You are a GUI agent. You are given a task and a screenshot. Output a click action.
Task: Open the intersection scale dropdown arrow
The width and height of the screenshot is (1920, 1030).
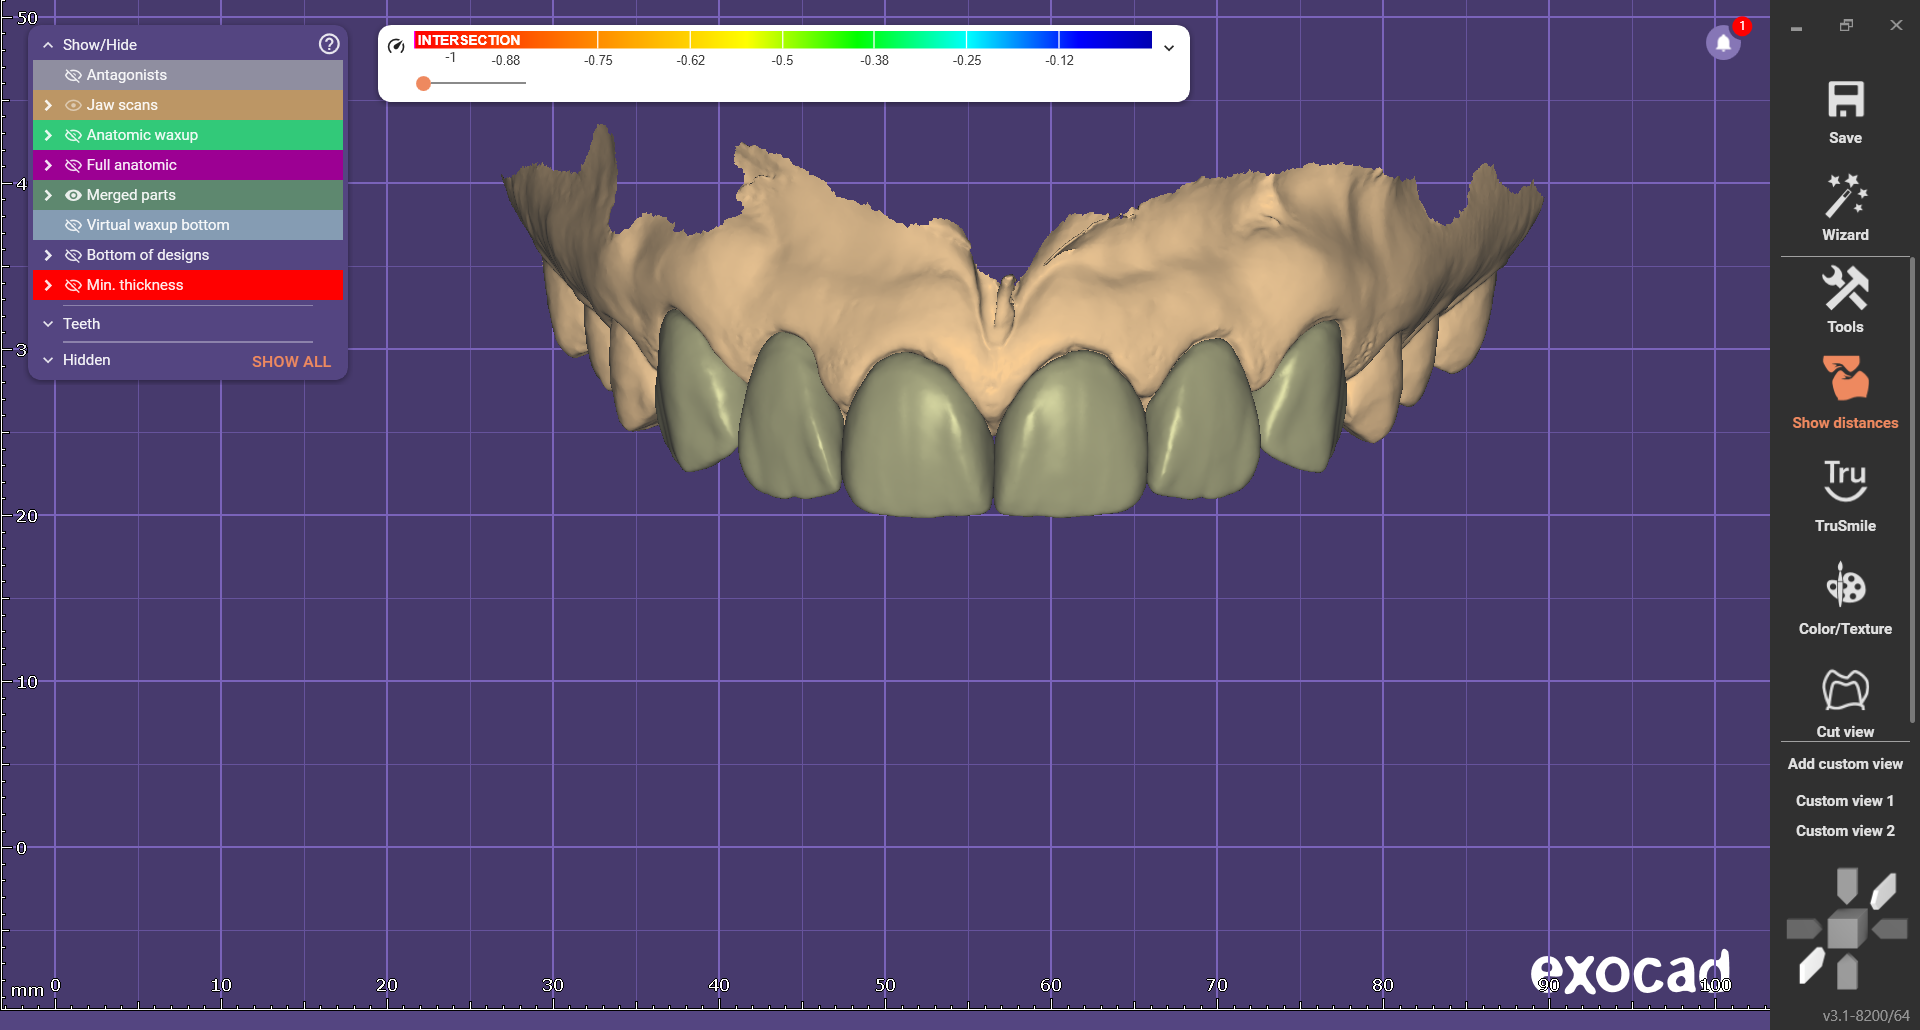1168,47
